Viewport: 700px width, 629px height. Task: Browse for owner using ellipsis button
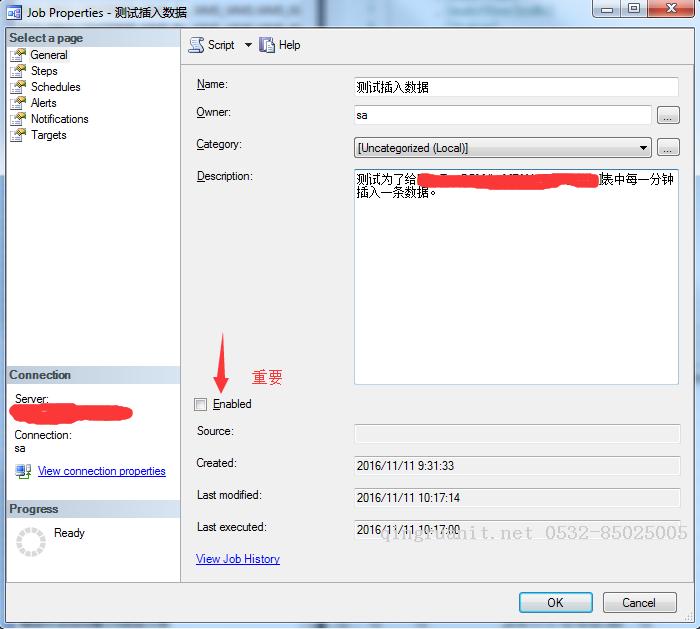click(x=668, y=116)
